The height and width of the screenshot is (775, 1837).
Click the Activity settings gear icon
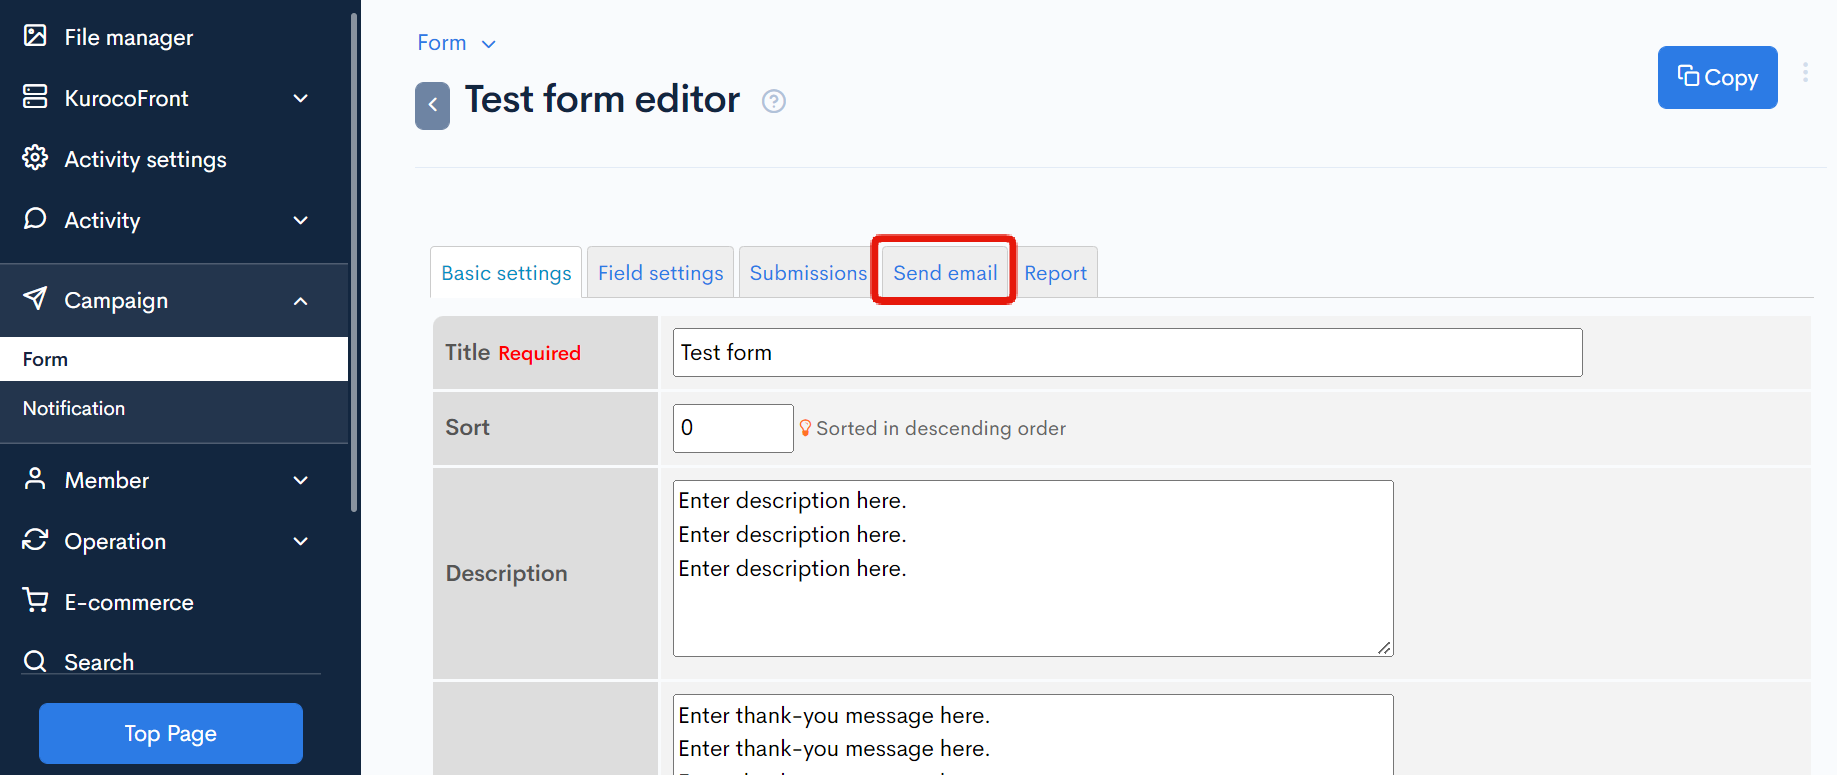(35, 158)
